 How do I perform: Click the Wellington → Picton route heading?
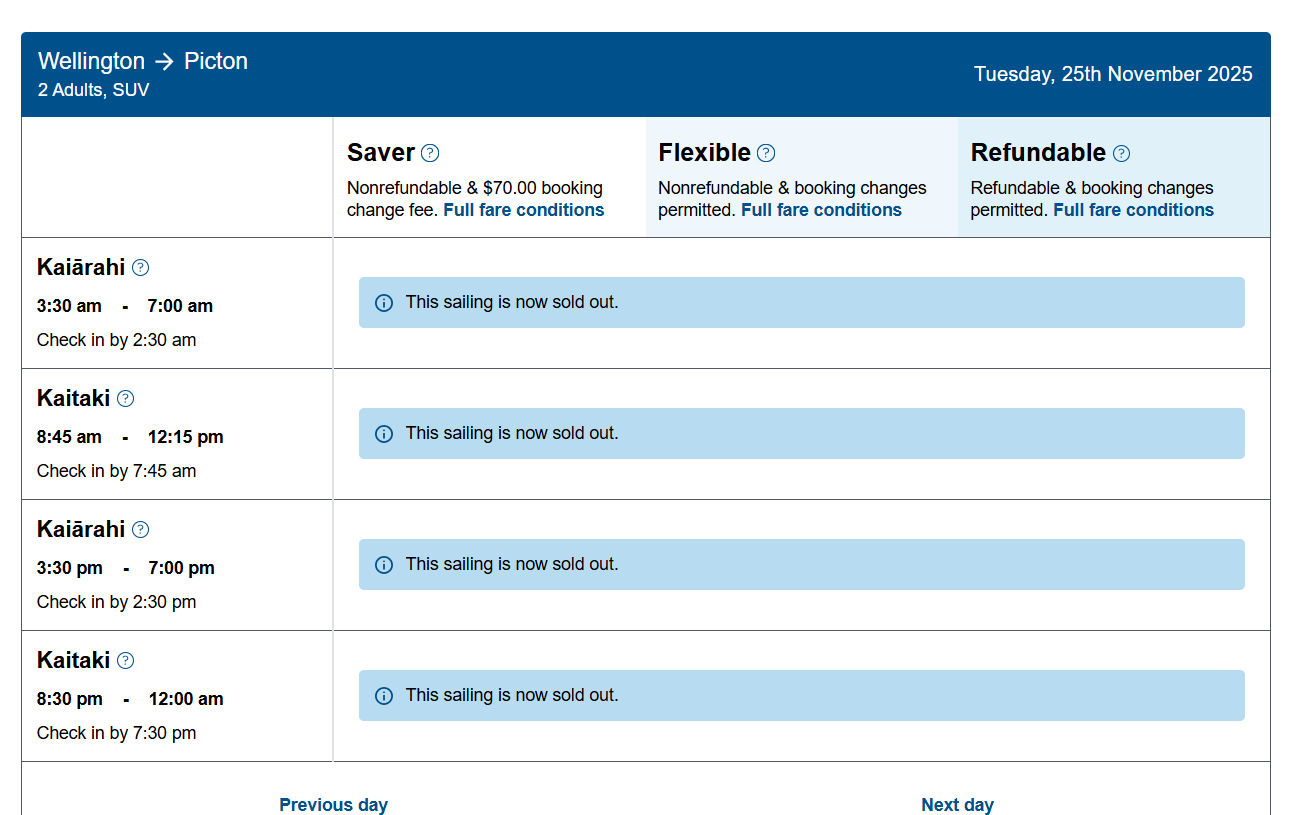(143, 61)
